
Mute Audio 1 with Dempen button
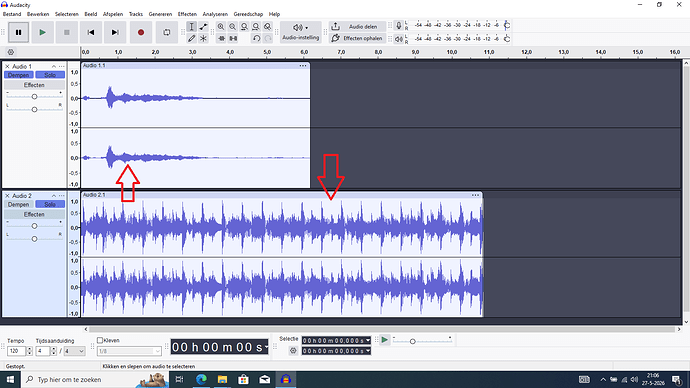tap(18, 75)
